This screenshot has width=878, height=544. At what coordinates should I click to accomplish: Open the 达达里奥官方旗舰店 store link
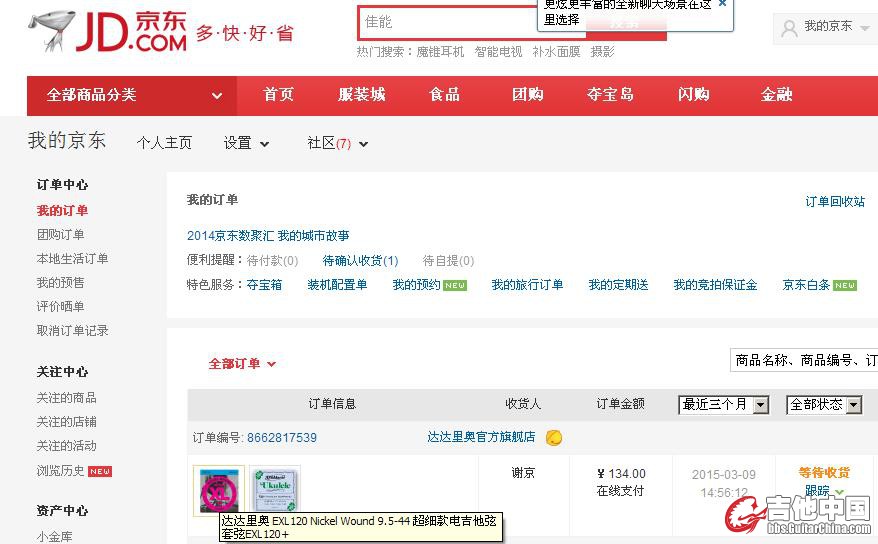(x=481, y=437)
